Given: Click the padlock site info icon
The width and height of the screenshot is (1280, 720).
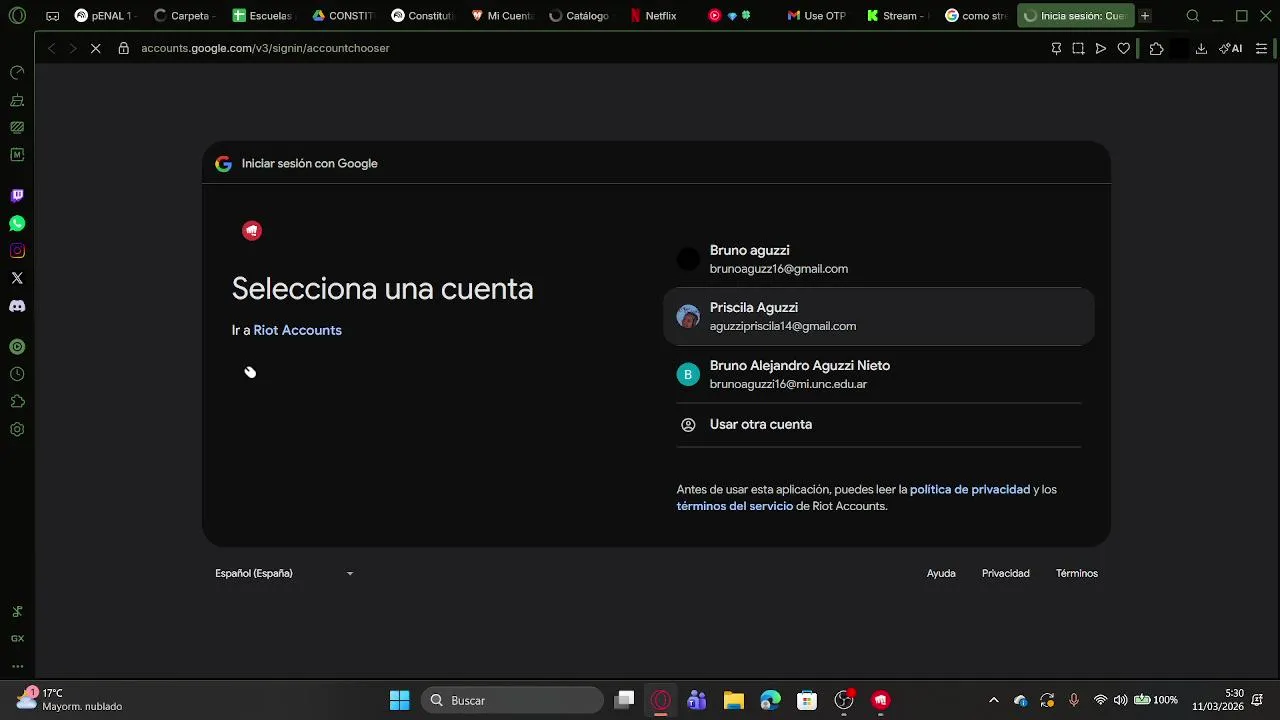Looking at the screenshot, I should (123, 48).
